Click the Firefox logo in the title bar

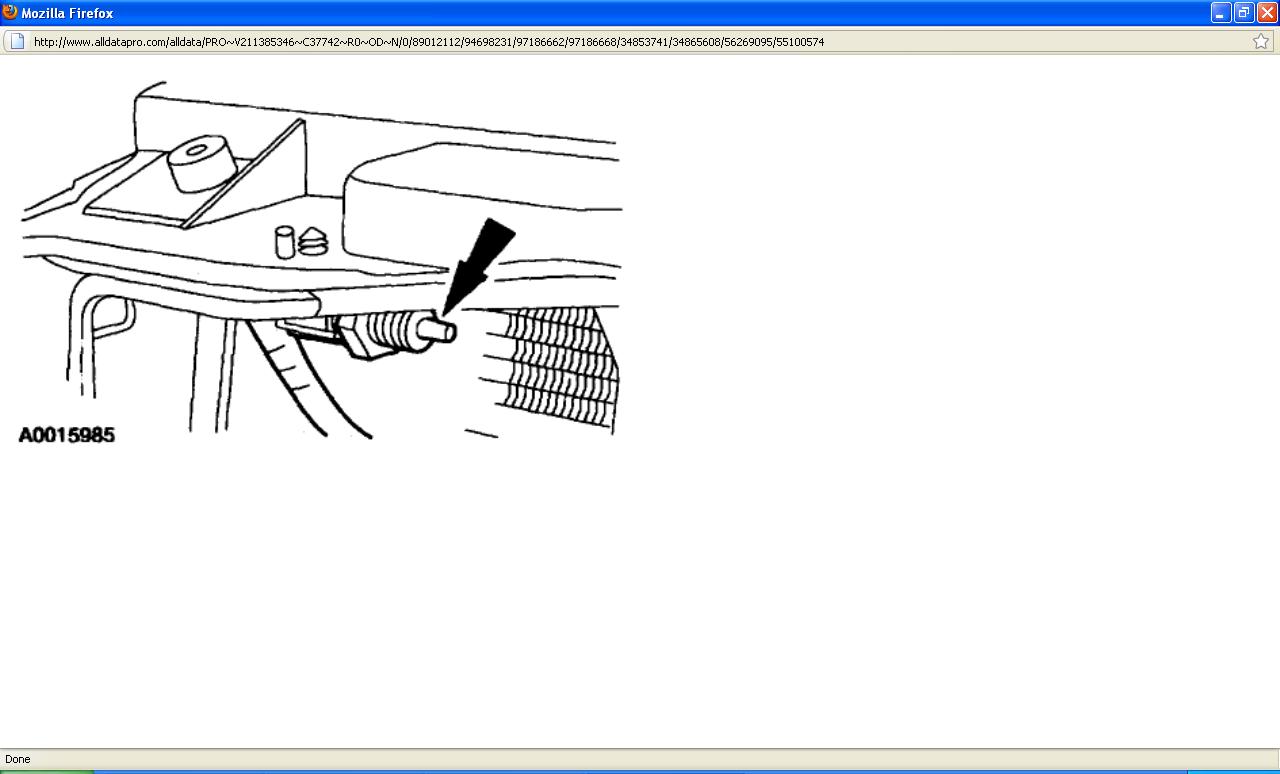(10, 12)
